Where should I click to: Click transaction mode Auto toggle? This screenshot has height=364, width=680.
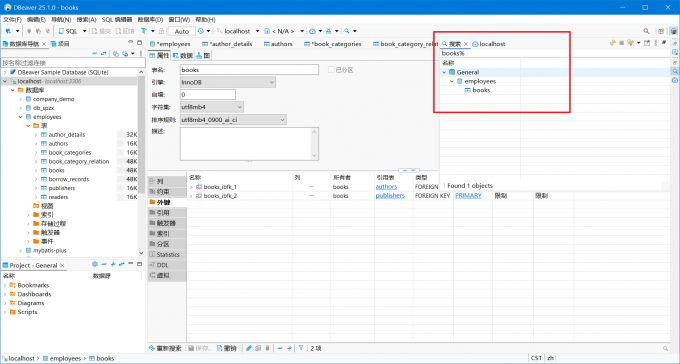181,31
